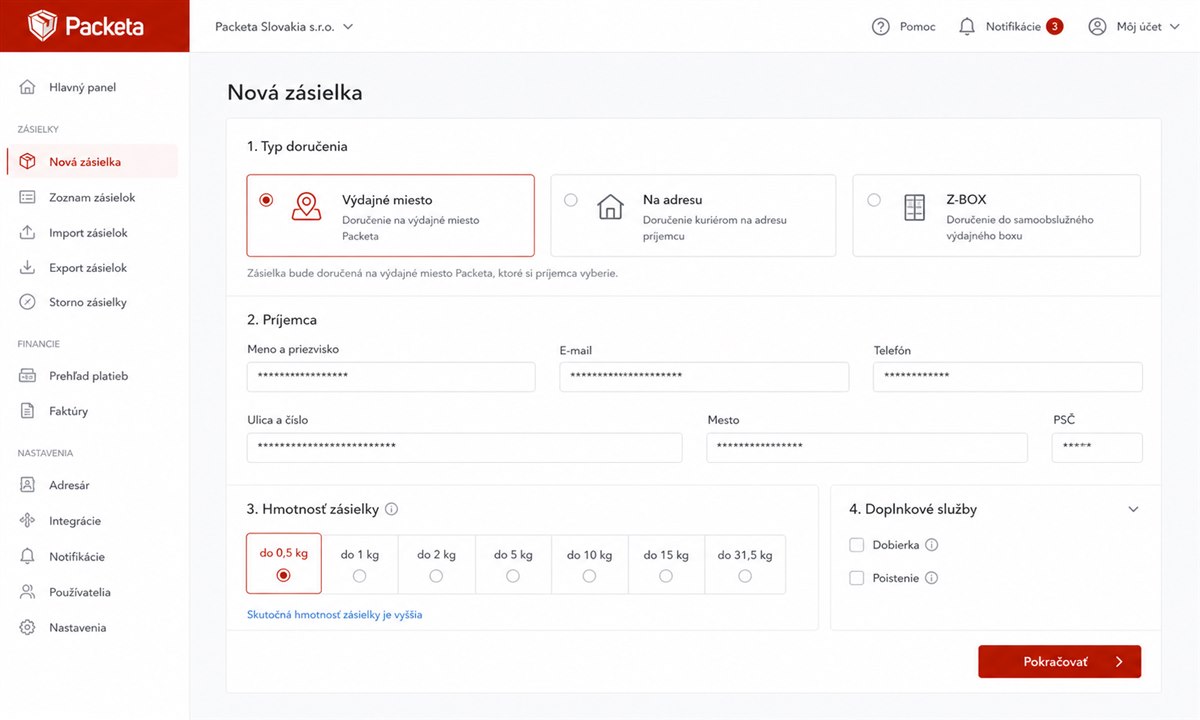Click the Používatelia people icon

pyautogui.click(x=28, y=592)
